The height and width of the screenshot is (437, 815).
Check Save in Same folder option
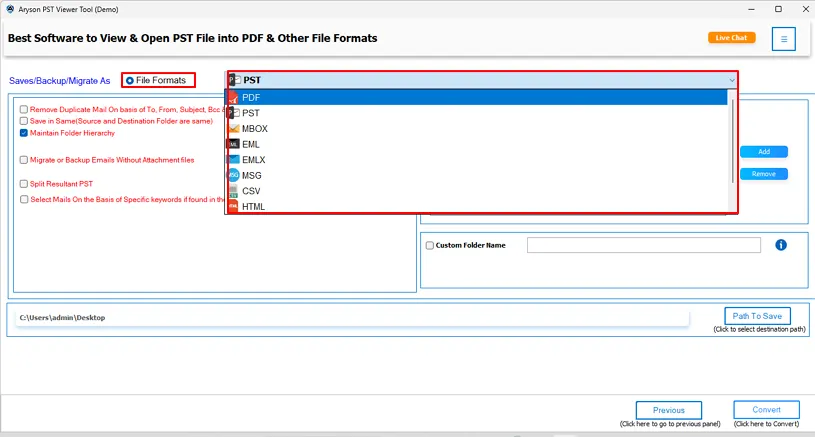tap(24, 121)
